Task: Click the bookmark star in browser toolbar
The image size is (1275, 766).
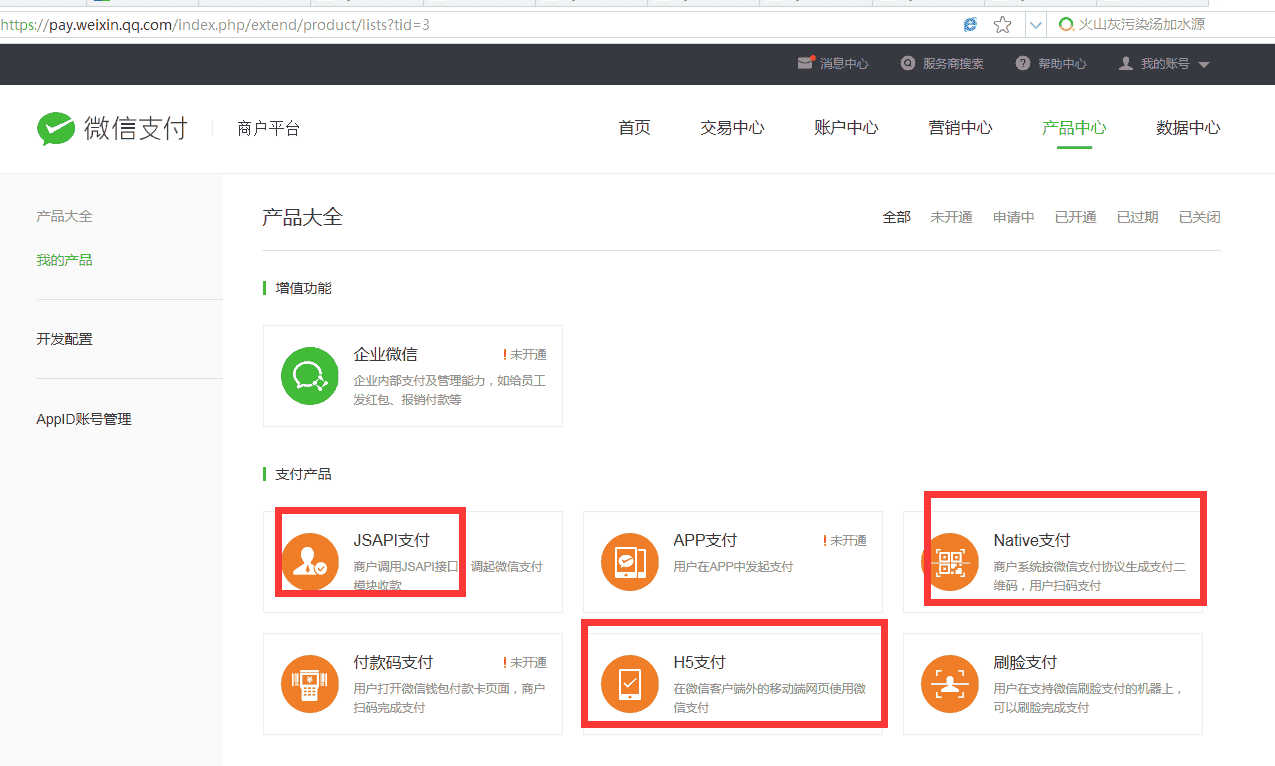Action: tap(1002, 23)
